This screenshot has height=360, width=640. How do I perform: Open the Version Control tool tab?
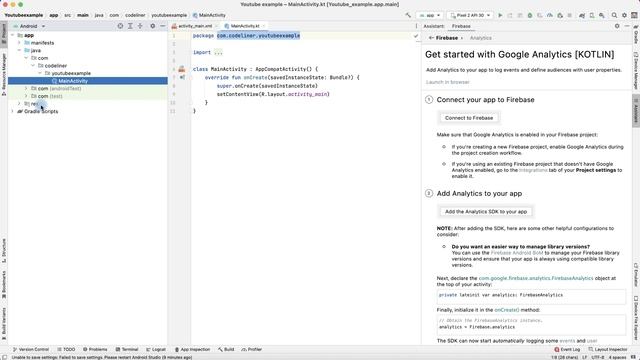click(x=31, y=349)
